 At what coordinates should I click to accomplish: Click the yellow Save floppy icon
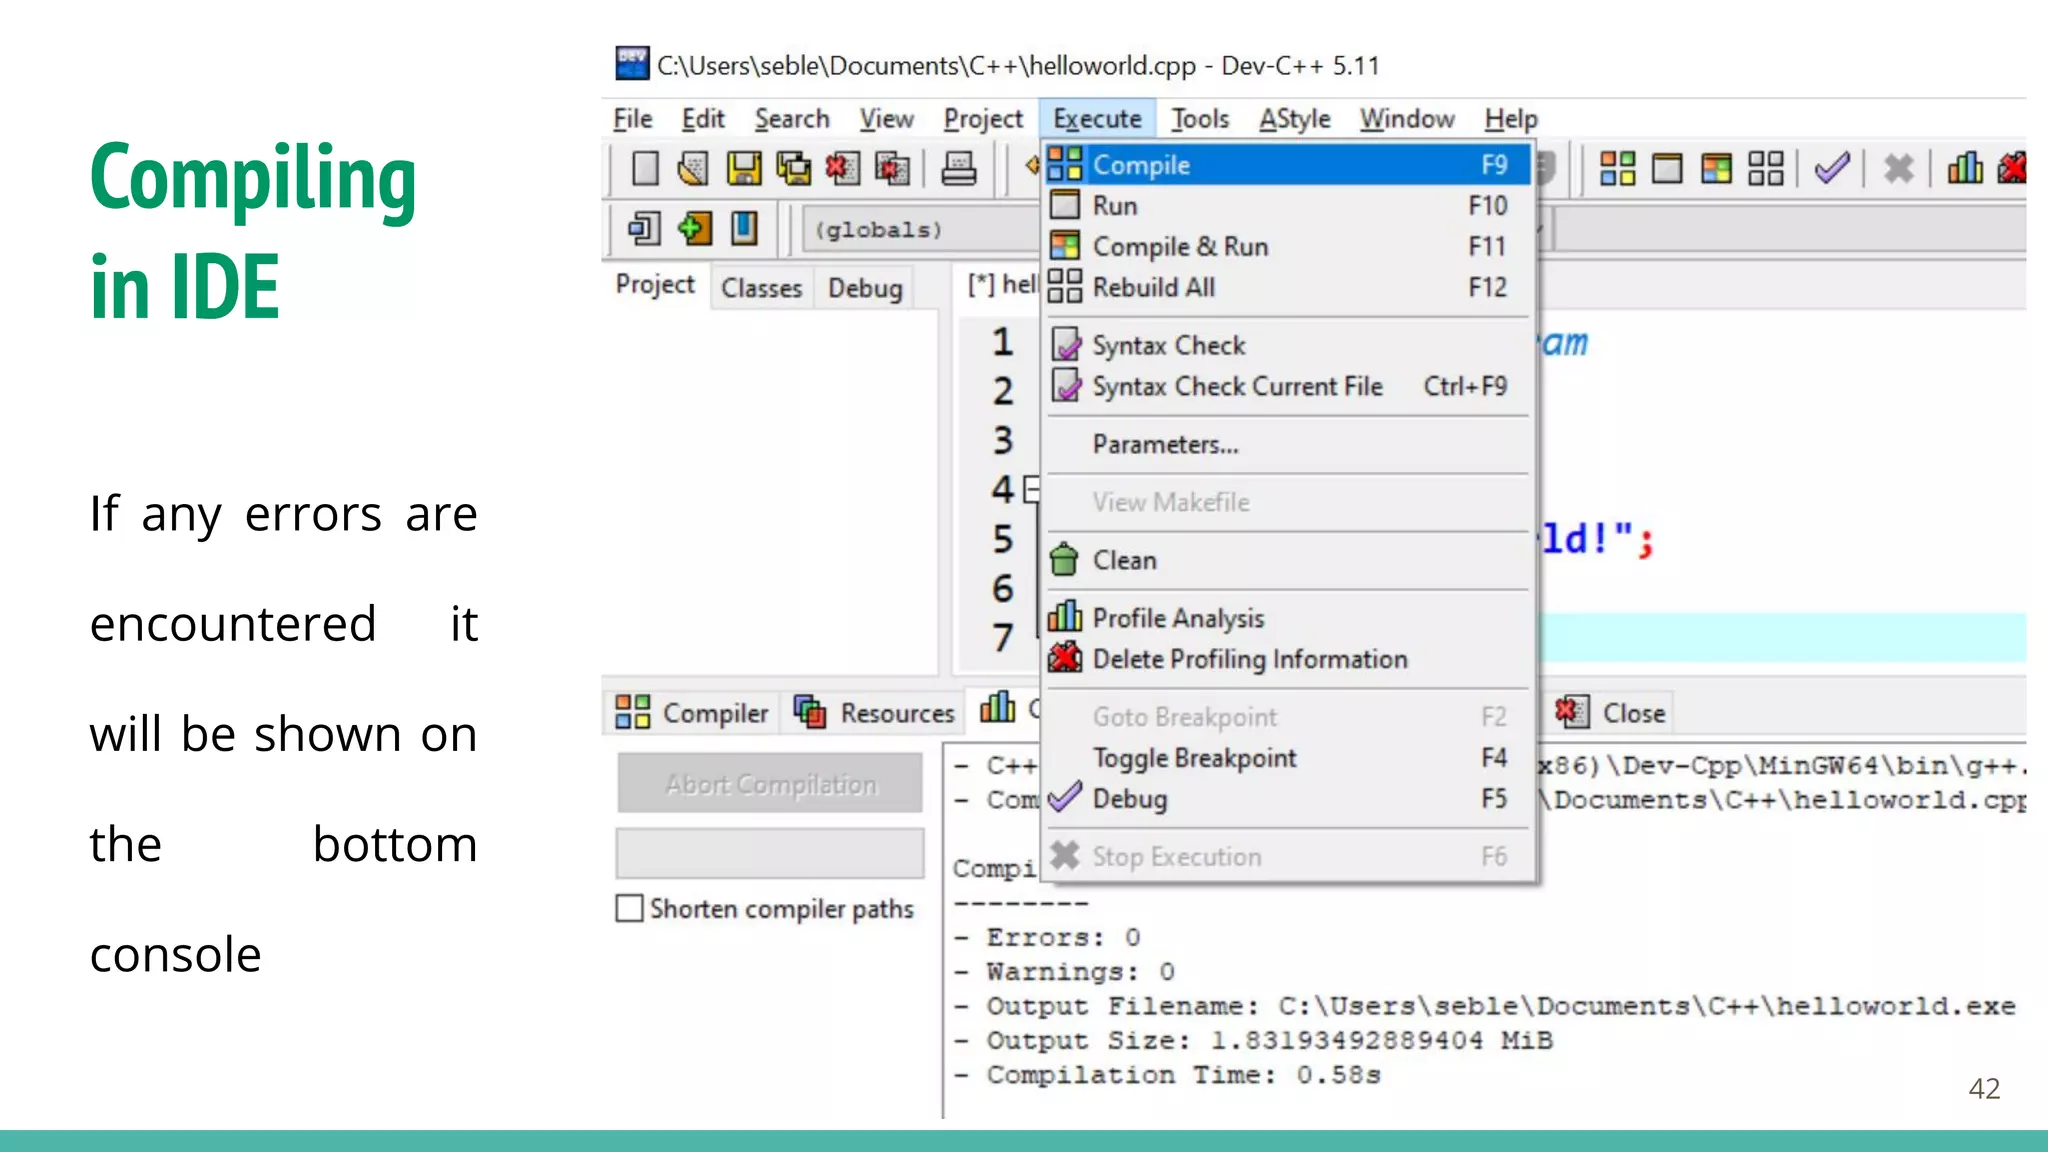click(x=744, y=168)
